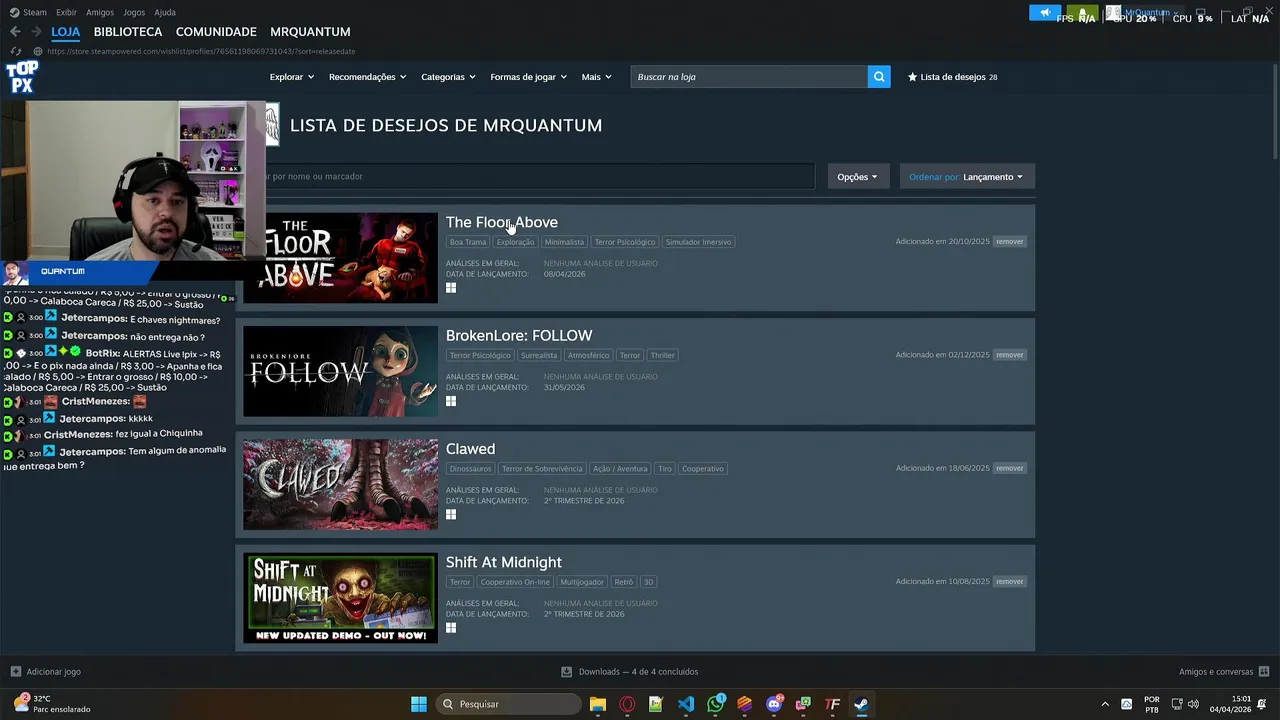Click the Windows platform icon for BrokenLore: FOLLOW
1280x720 pixels.
point(451,401)
